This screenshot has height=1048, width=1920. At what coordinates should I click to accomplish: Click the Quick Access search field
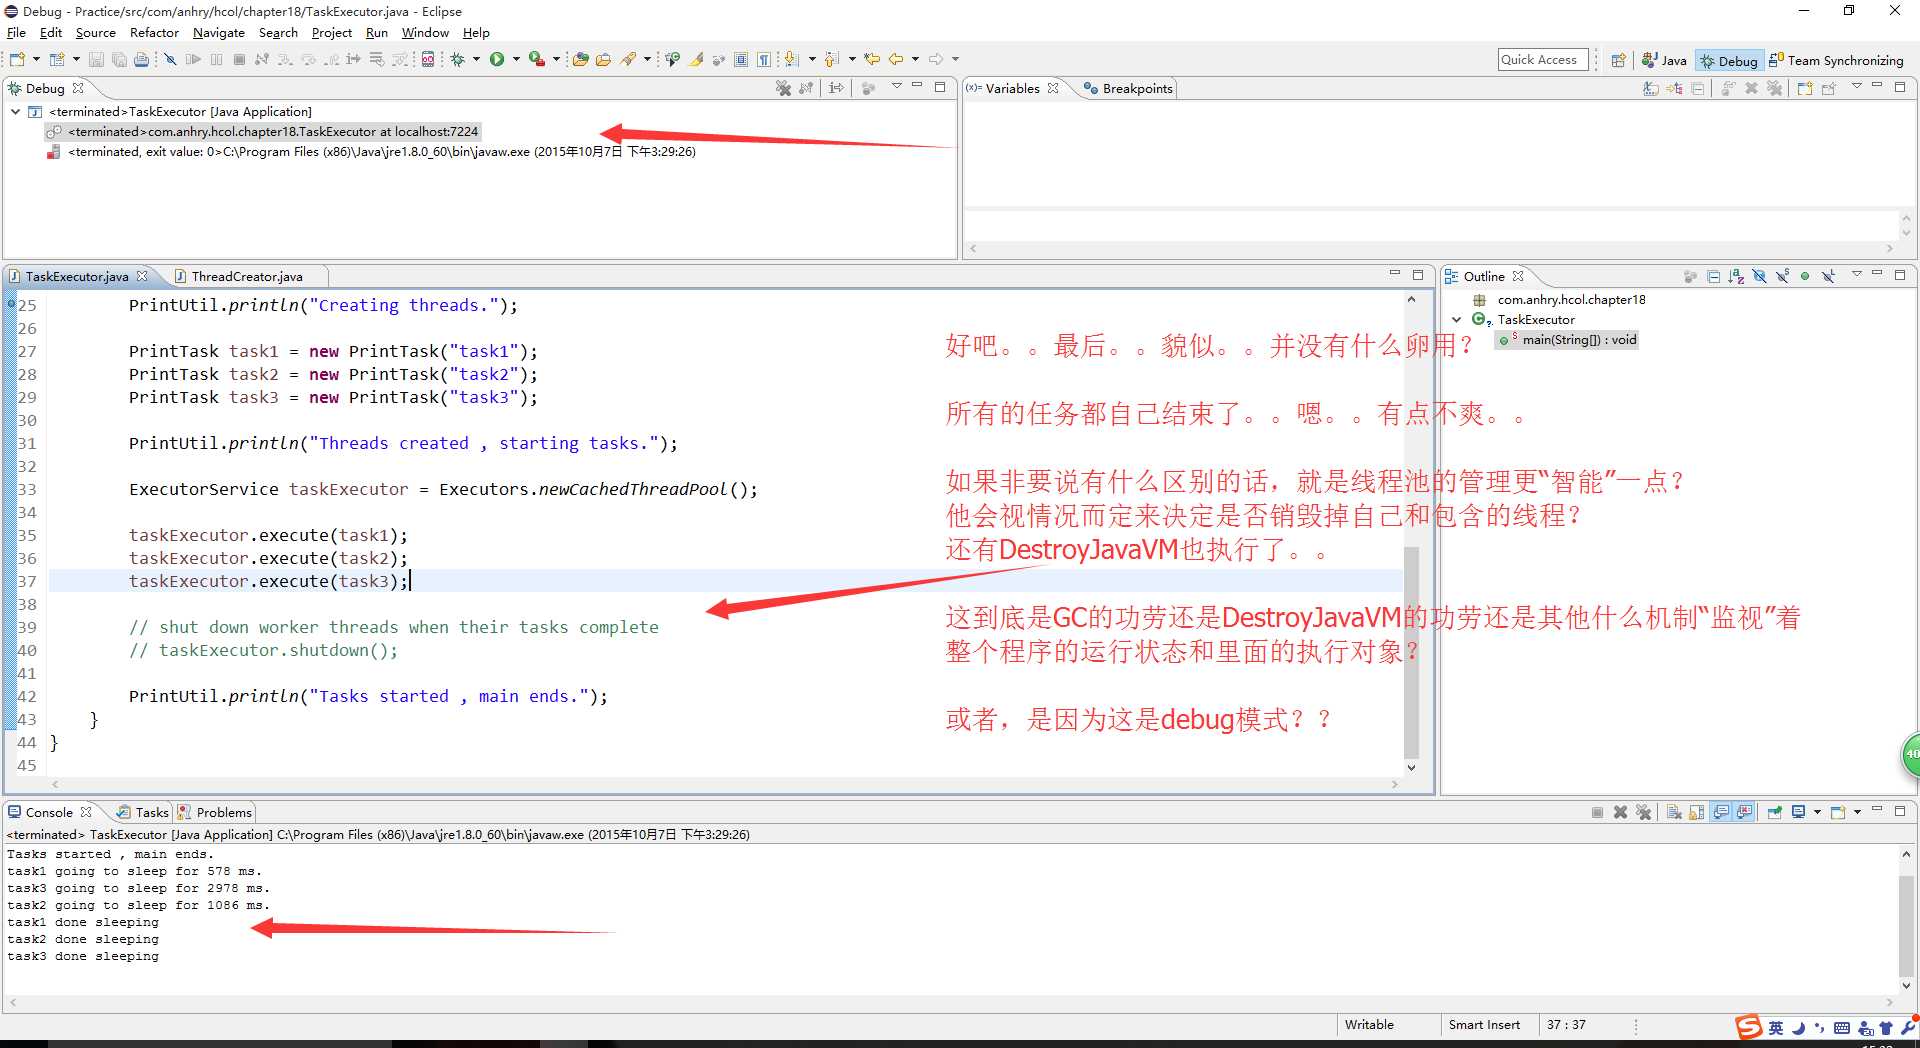[x=1541, y=60]
